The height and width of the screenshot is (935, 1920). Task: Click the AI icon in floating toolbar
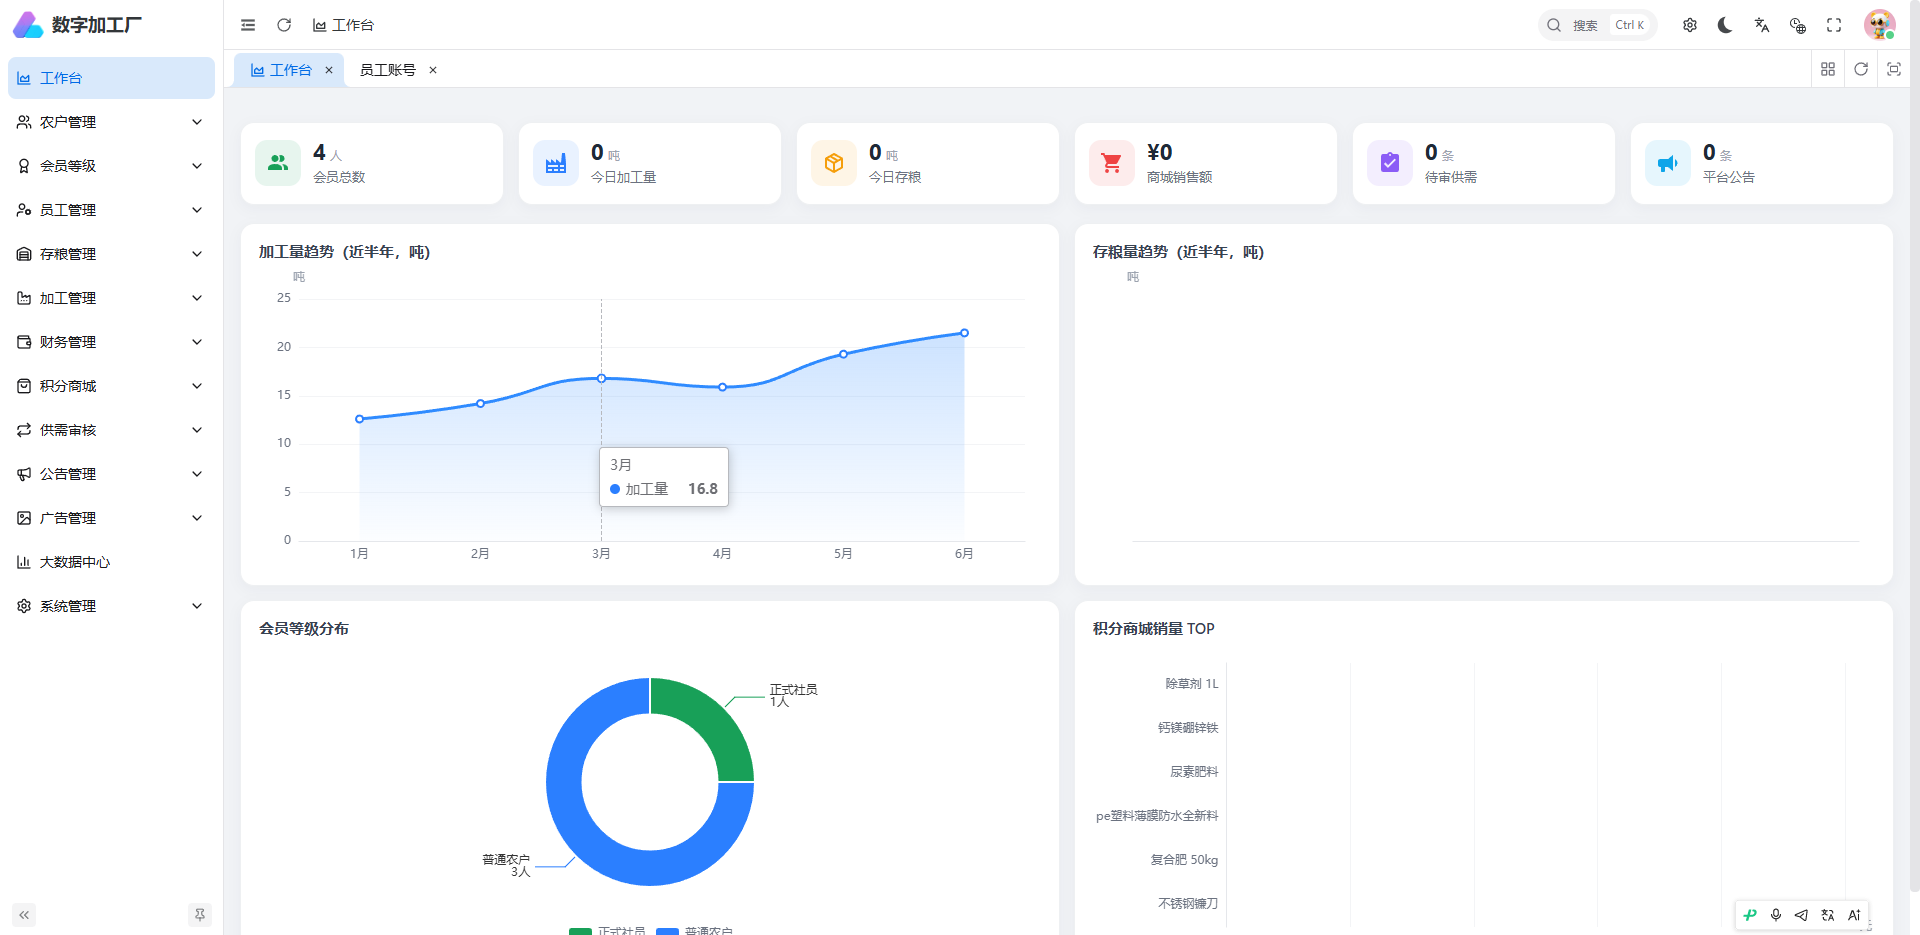pos(1854,915)
